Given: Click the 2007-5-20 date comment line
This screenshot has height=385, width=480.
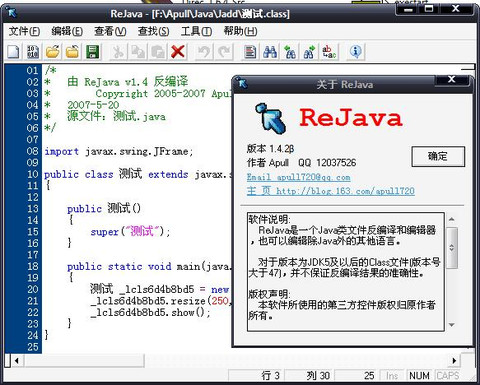Looking at the screenshot, I should point(93,105).
